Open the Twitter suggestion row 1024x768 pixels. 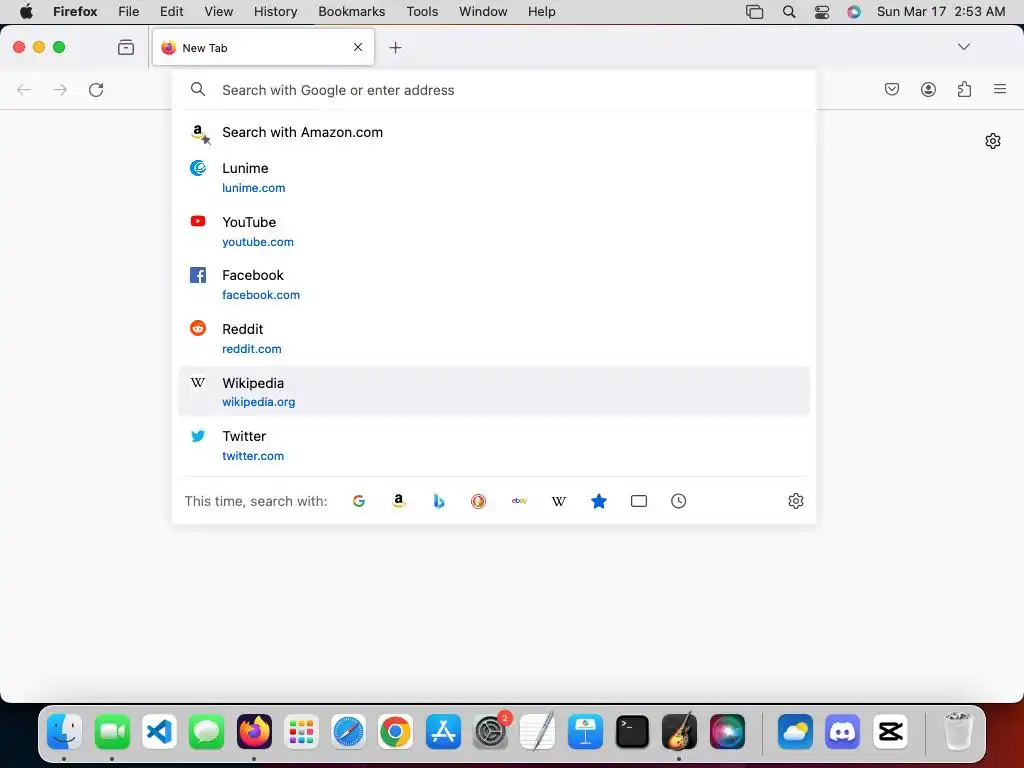pos(494,445)
